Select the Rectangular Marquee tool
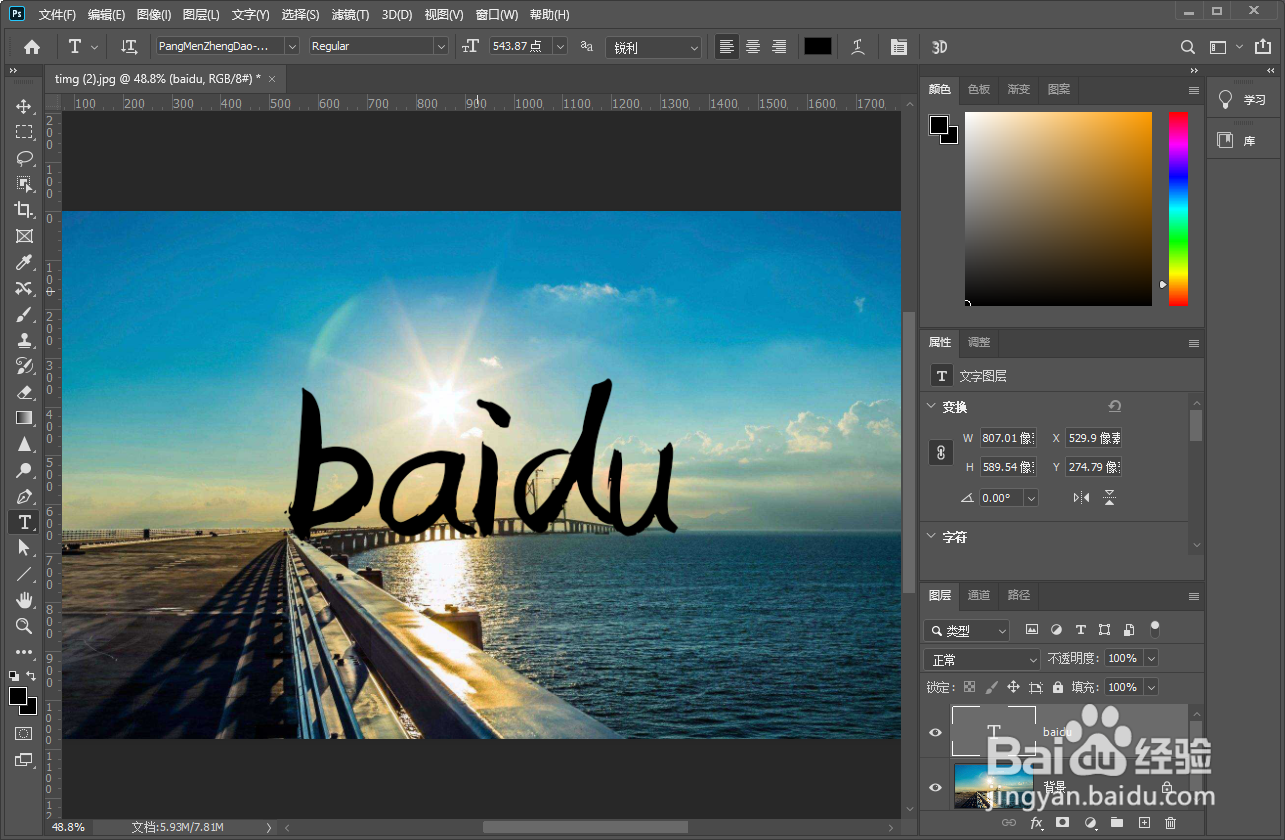This screenshot has height=840, width=1285. (24, 132)
